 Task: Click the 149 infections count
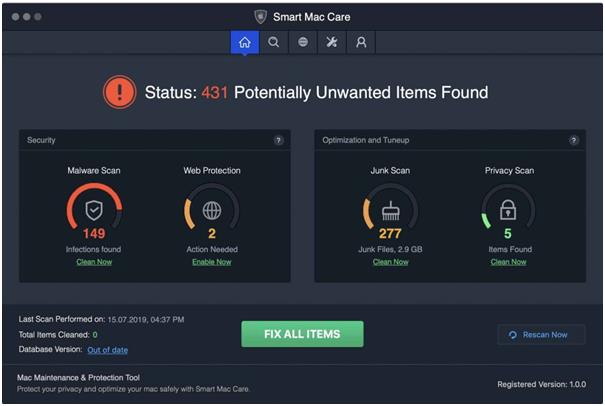click(x=94, y=233)
